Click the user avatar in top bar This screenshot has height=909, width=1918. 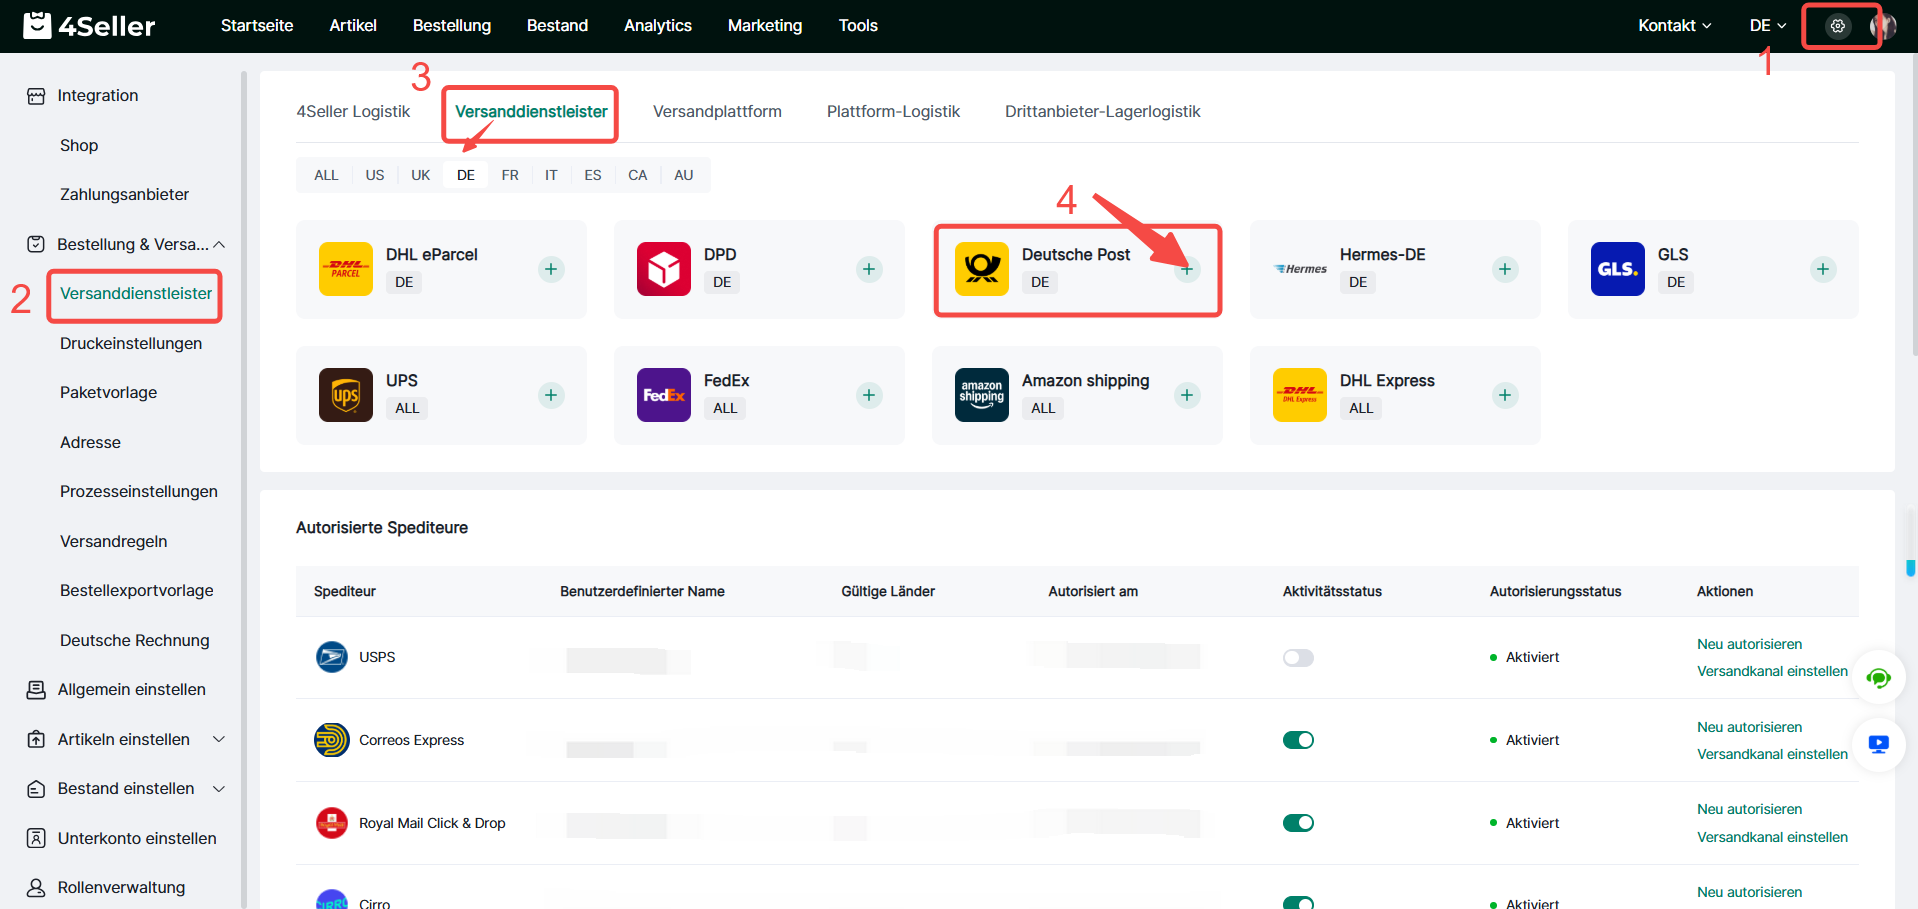[x=1882, y=26]
